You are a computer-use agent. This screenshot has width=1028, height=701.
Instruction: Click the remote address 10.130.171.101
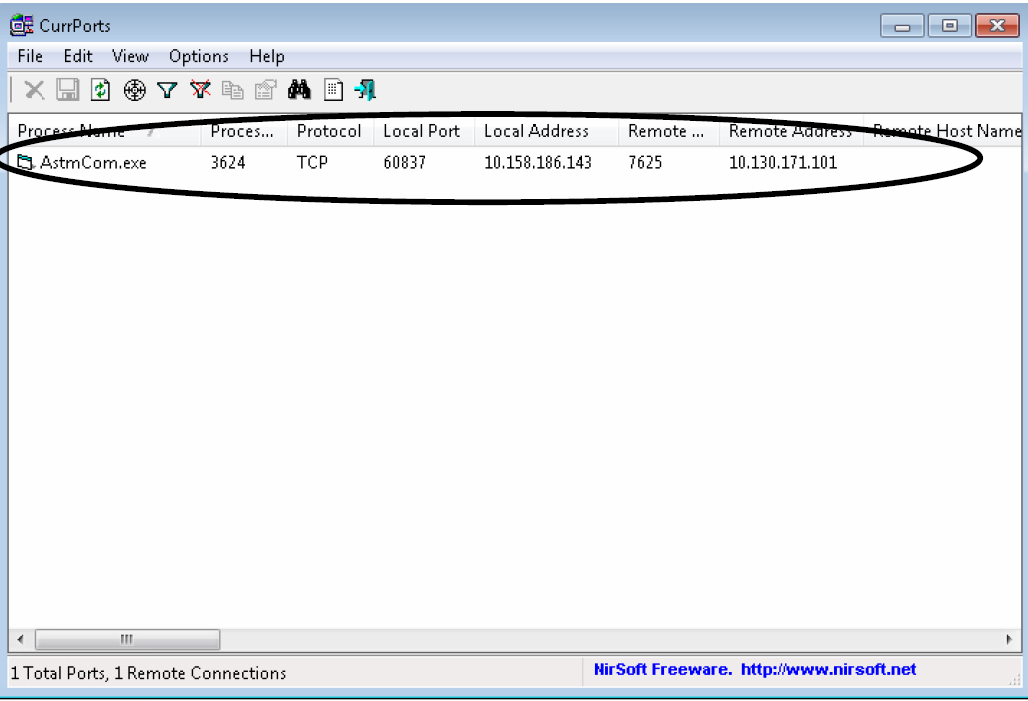pos(783,163)
